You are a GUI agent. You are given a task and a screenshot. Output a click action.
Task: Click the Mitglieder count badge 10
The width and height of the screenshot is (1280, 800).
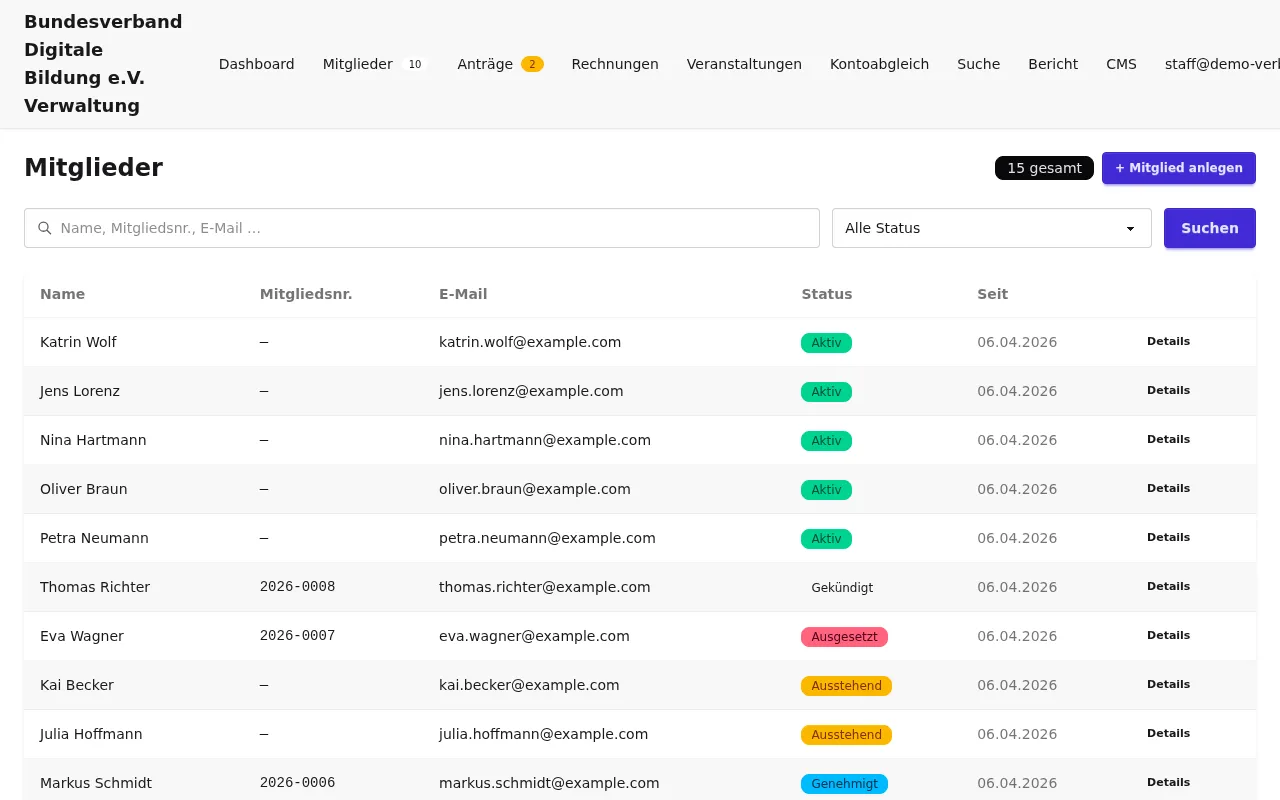click(415, 64)
